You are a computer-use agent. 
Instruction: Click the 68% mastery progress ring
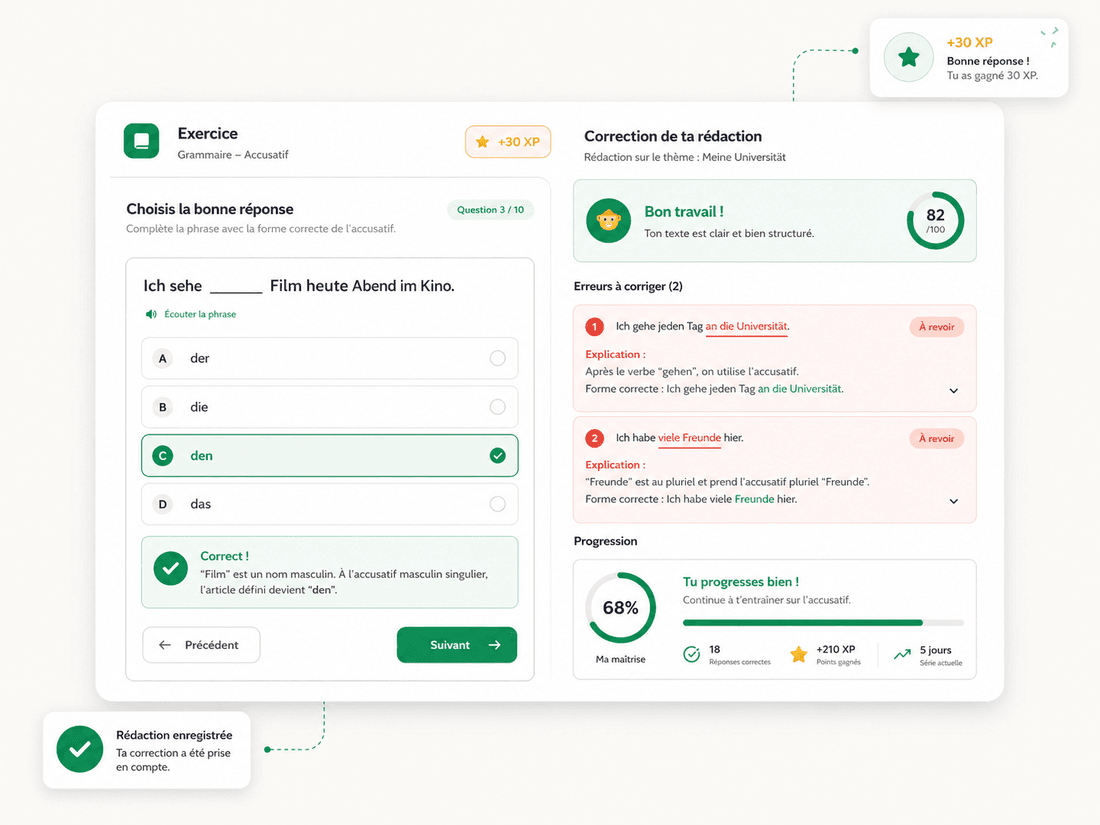coord(621,608)
